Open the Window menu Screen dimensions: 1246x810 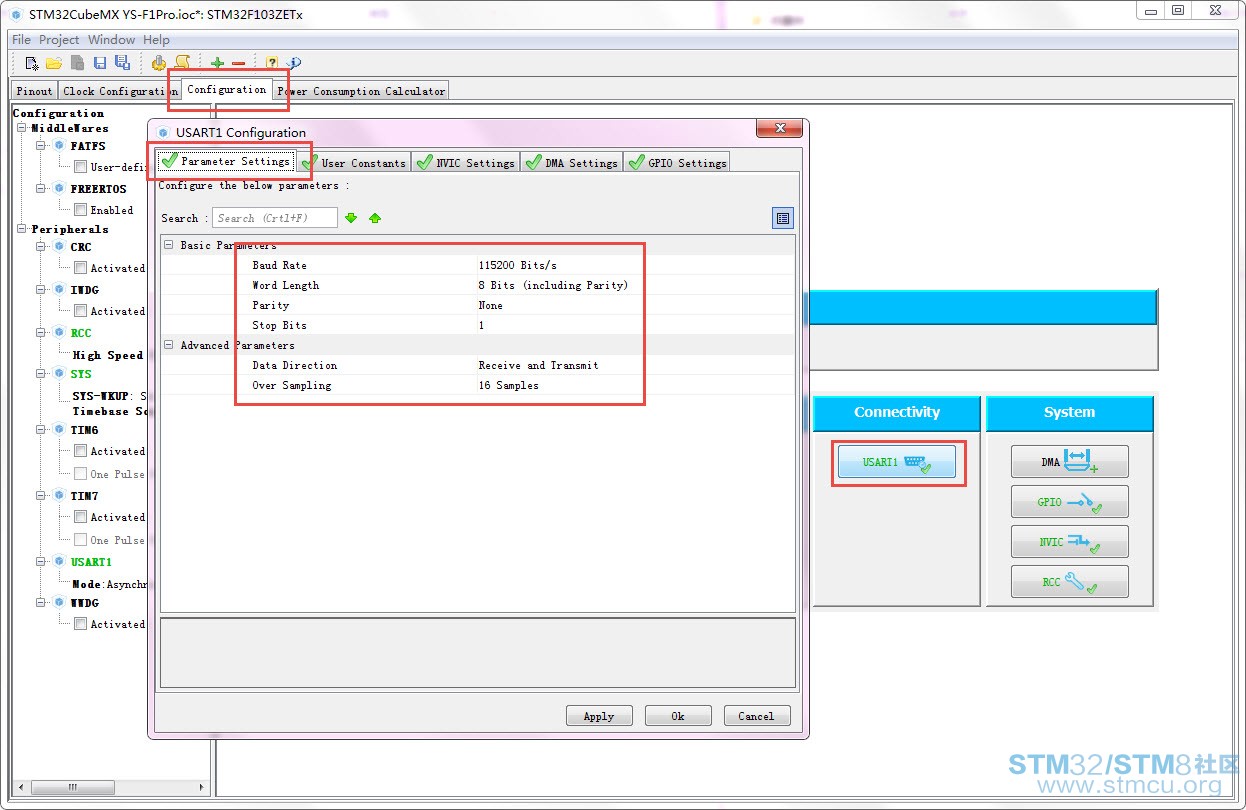click(111, 40)
